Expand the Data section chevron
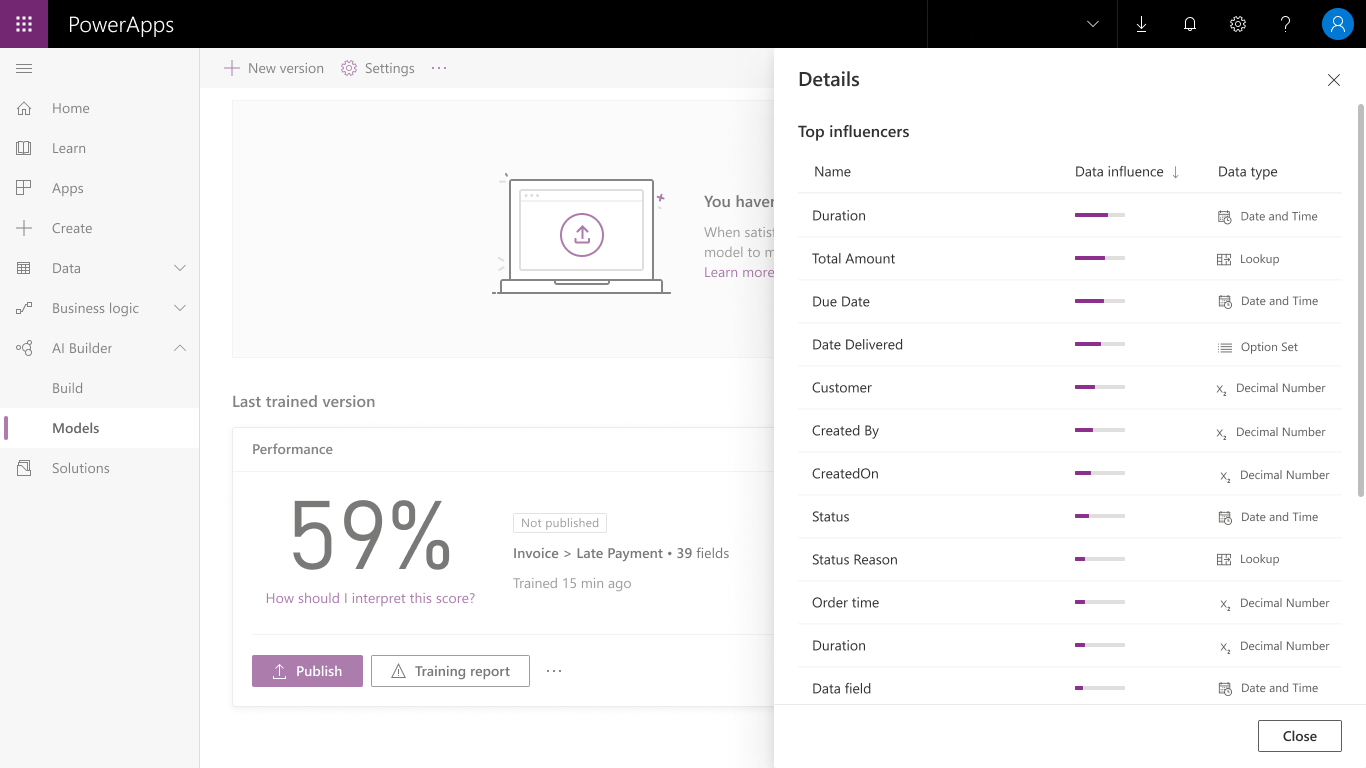The width and height of the screenshot is (1366, 768). pos(180,268)
